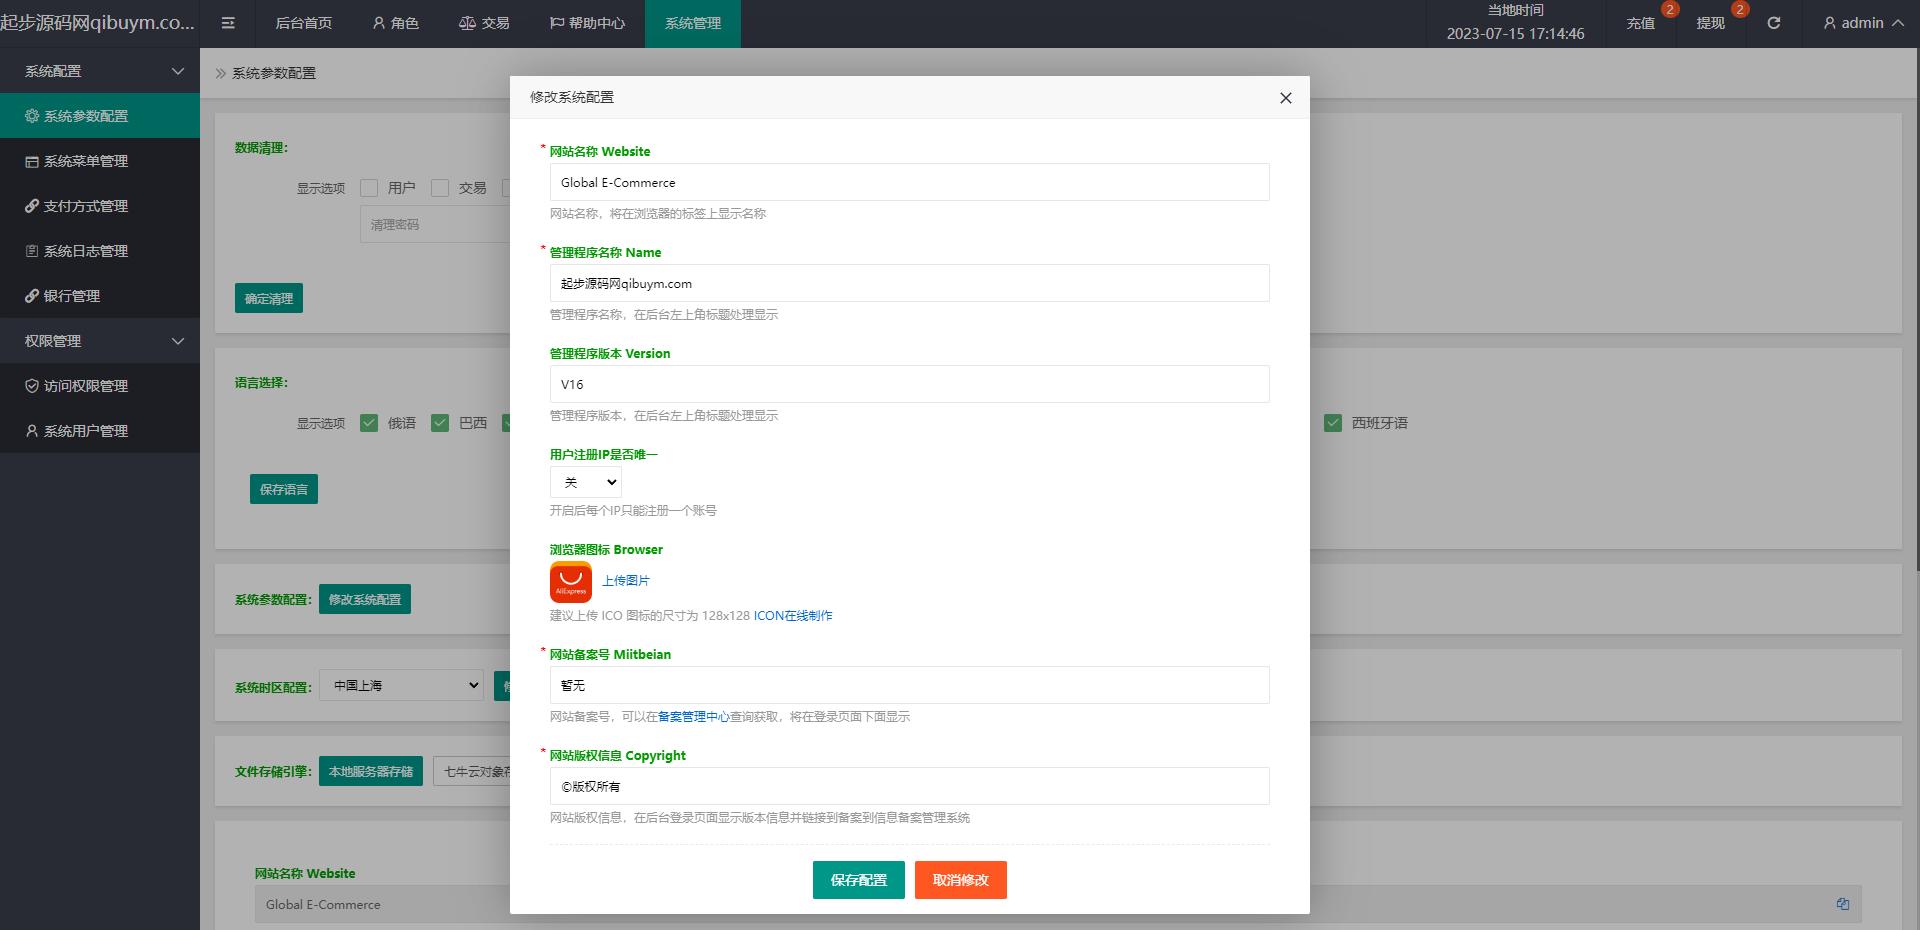
Task: Click the 保存配置 button
Action: click(858, 880)
